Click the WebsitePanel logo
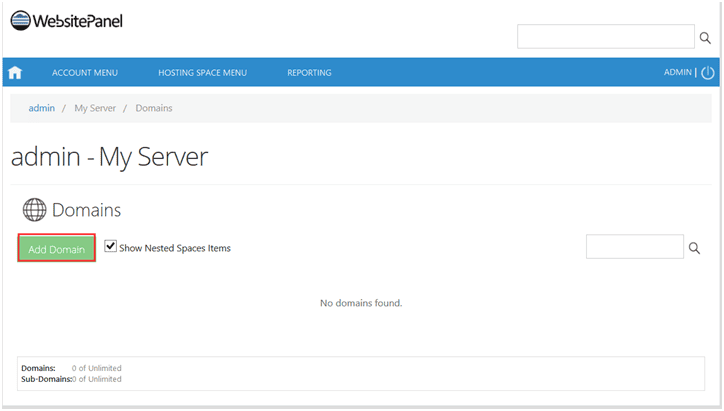This screenshot has width=724, height=411. click(x=66, y=21)
